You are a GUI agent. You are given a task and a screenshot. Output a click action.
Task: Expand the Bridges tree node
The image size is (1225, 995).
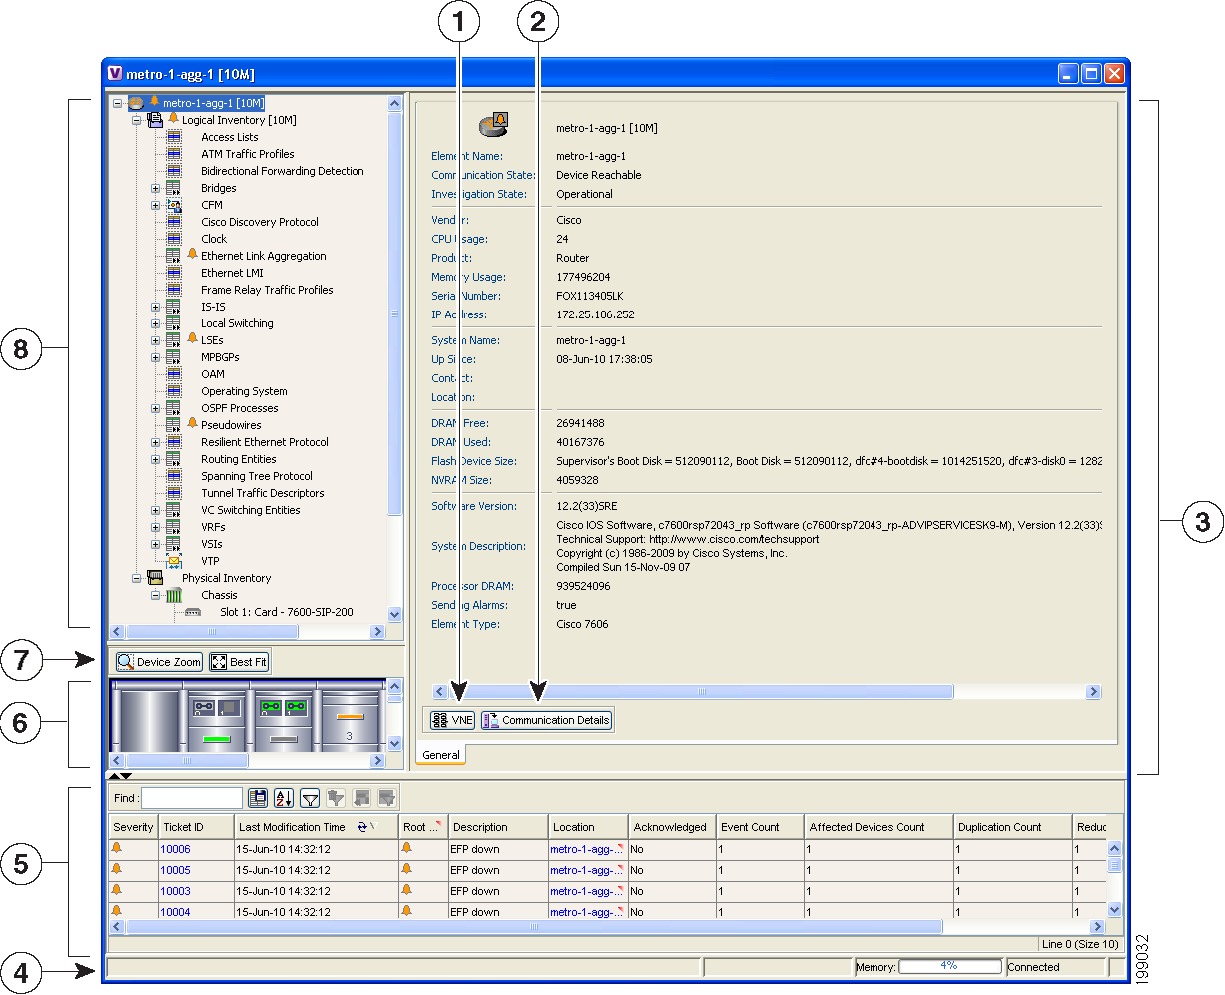click(x=155, y=188)
